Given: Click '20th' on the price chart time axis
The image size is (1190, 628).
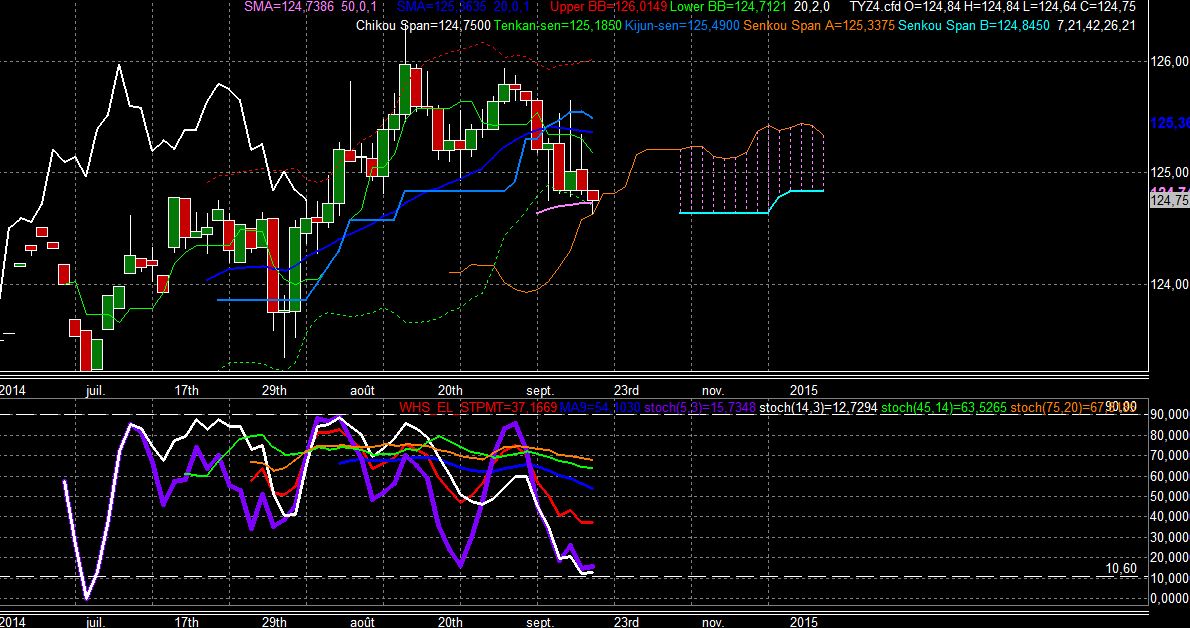Looking at the screenshot, I should tap(450, 390).
